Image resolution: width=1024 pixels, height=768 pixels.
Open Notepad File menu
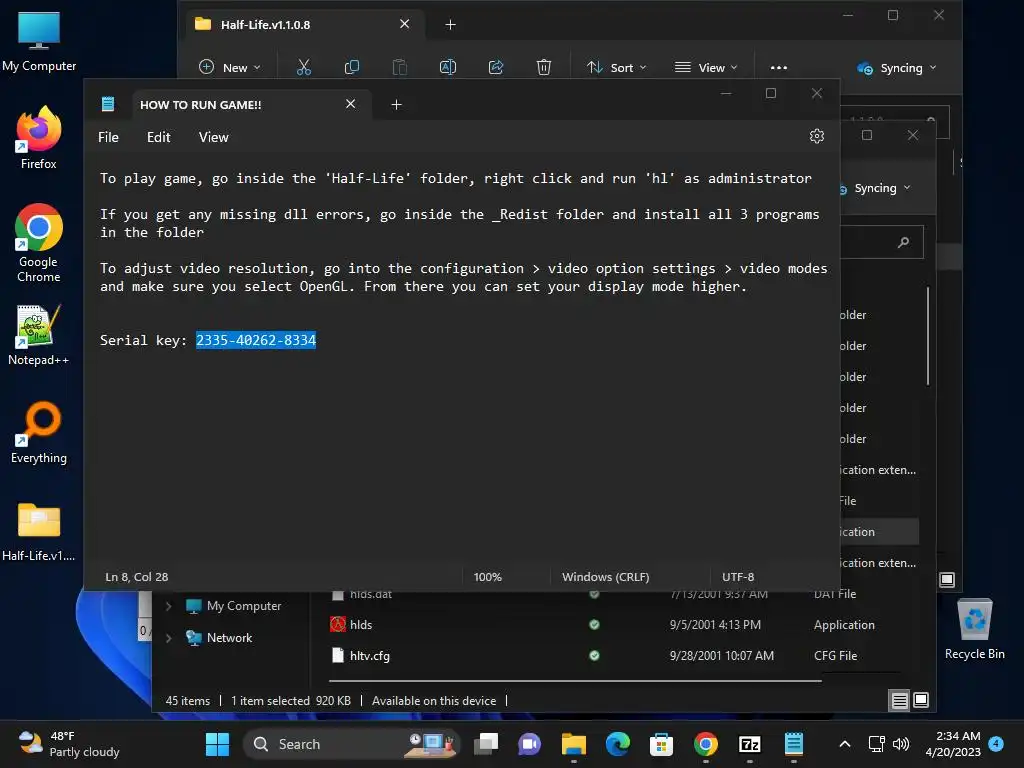pos(108,137)
